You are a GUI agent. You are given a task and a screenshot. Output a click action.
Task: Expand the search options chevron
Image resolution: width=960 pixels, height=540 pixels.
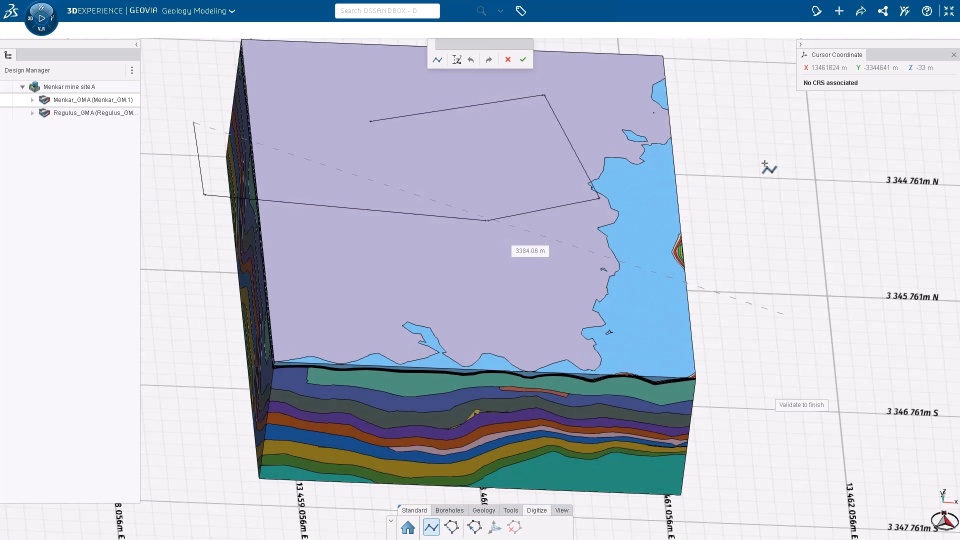point(500,11)
